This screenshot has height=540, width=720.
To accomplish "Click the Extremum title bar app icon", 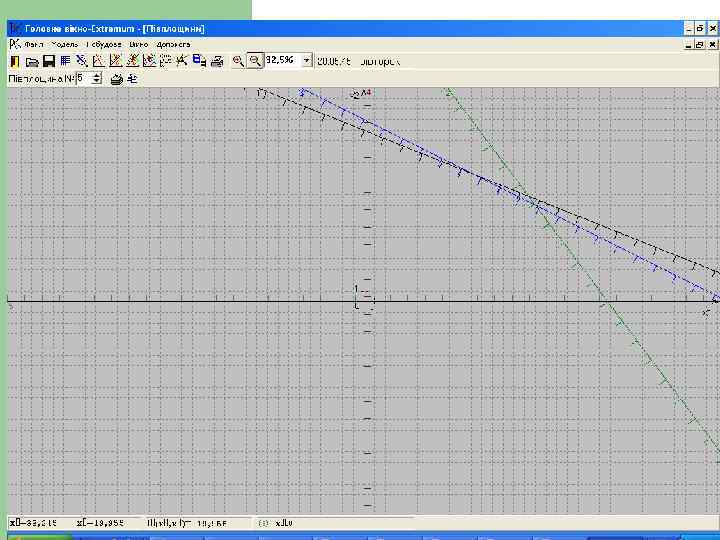I will point(15,28).
